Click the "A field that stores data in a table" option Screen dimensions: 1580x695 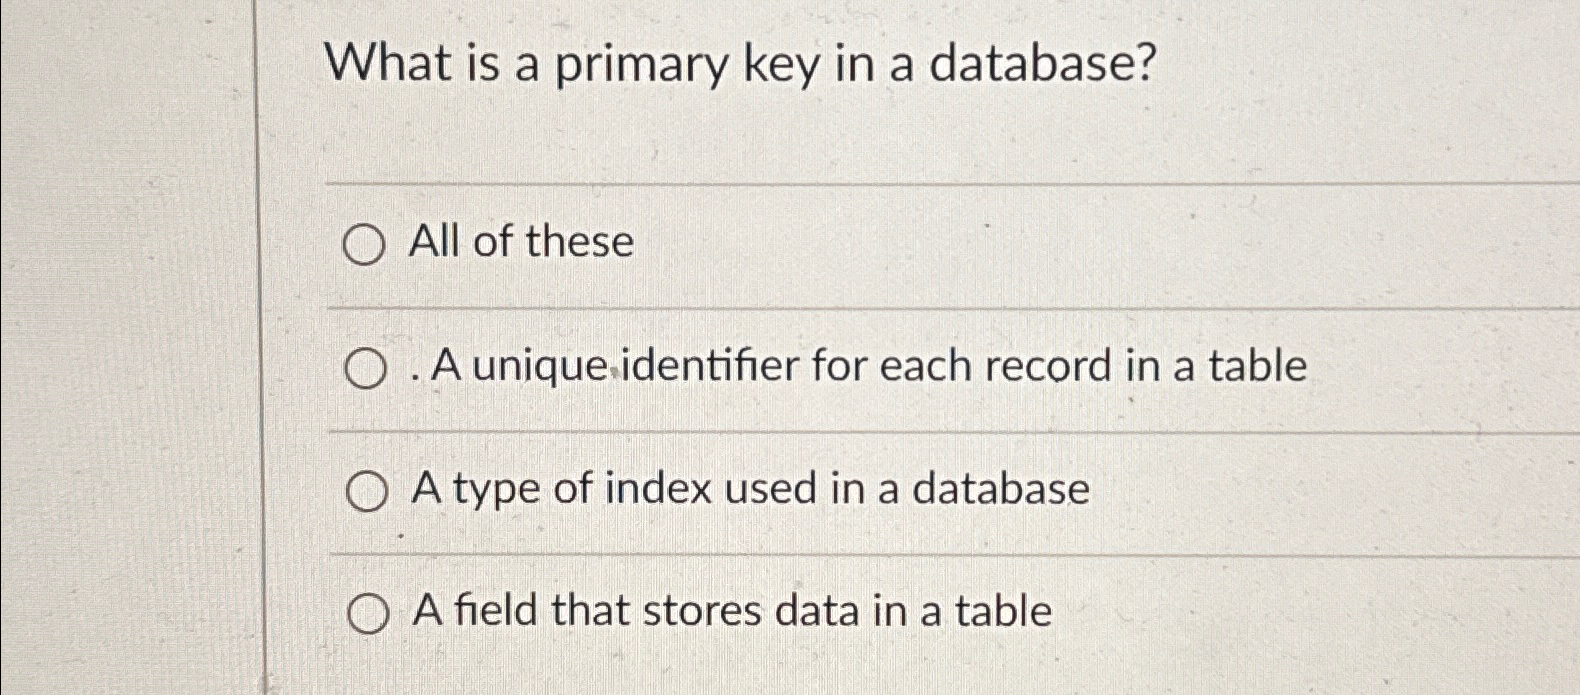pyautogui.click(x=730, y=610)
